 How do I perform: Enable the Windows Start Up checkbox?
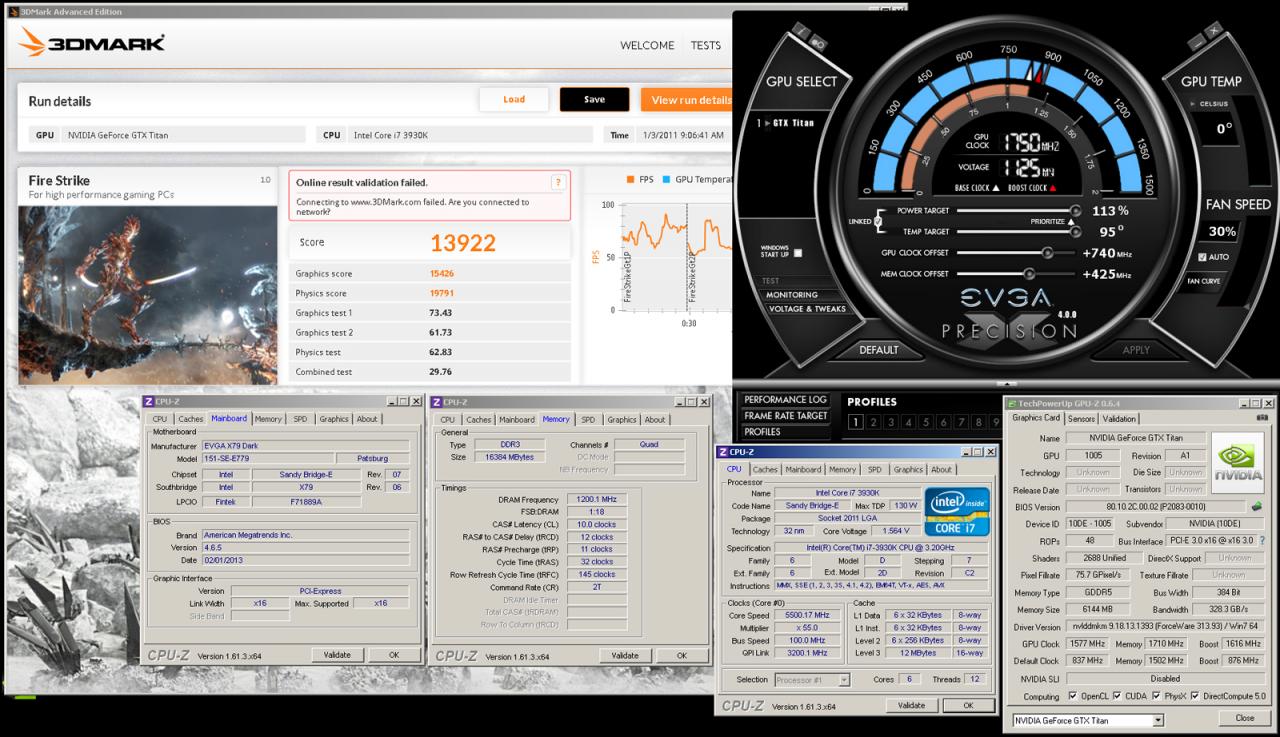pos(797,253)
